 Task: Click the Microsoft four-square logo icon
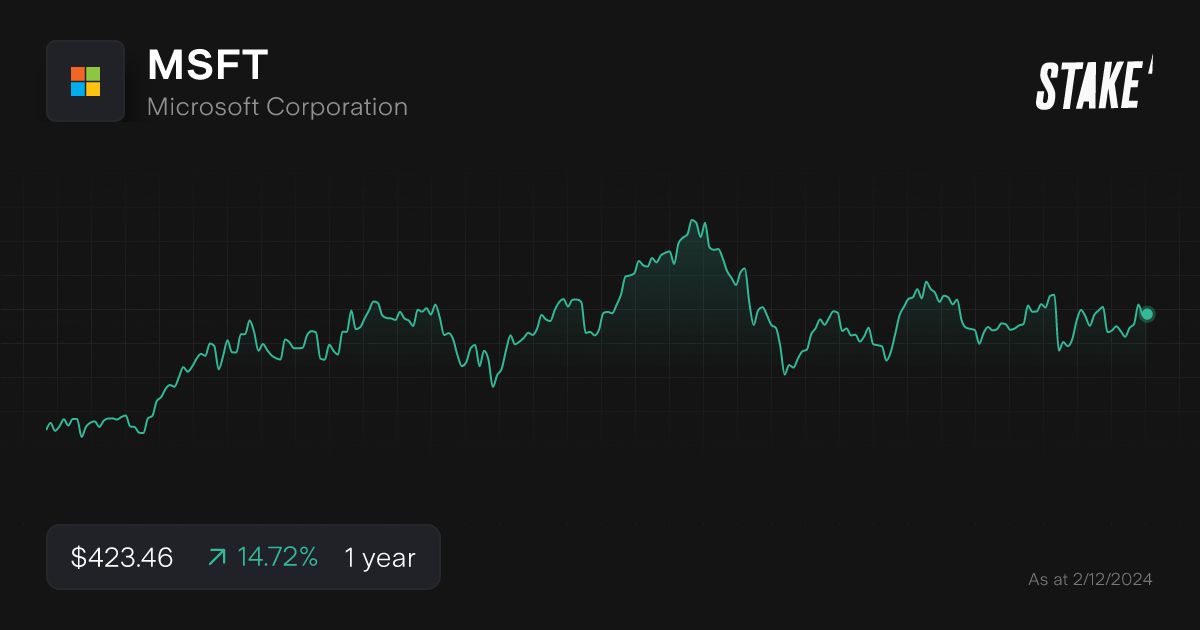[x=86, y=81]
